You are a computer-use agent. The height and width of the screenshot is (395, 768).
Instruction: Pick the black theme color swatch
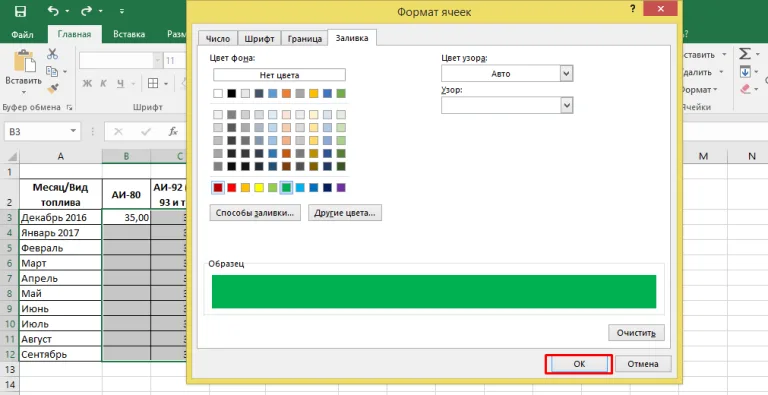click(232, 94)
